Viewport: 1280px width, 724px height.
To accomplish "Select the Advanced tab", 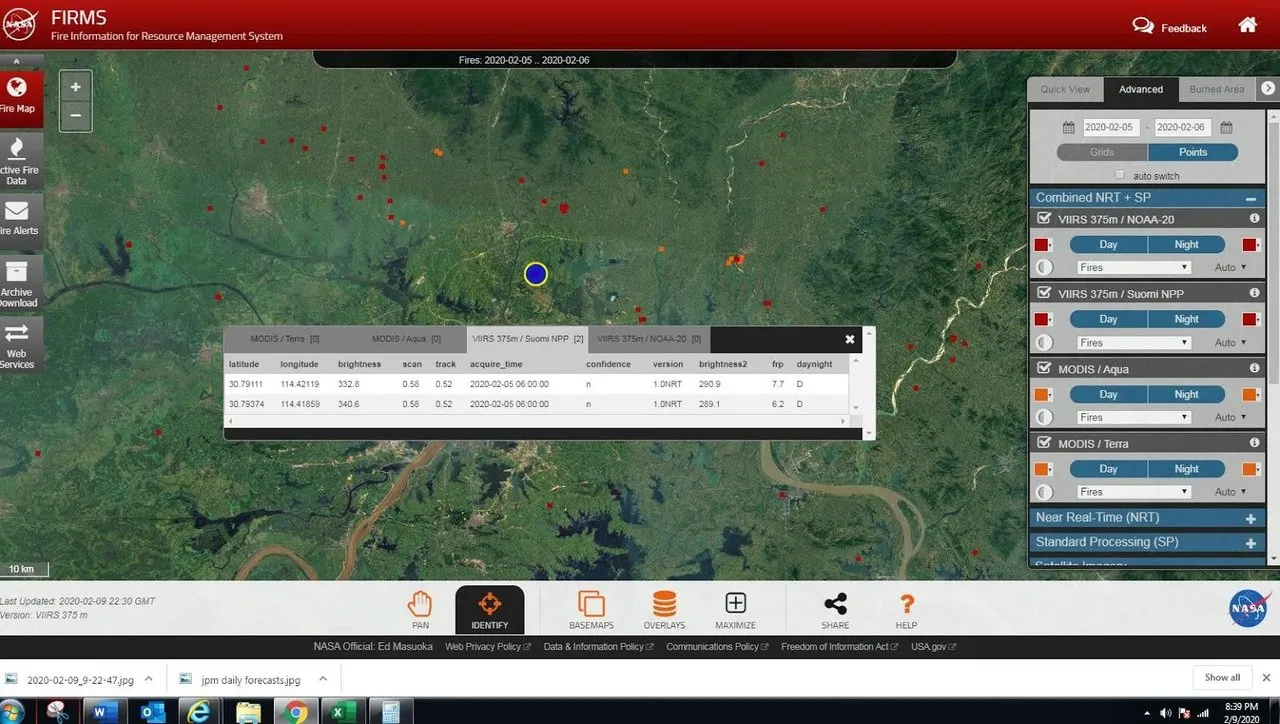I will tap(1141, 89).
